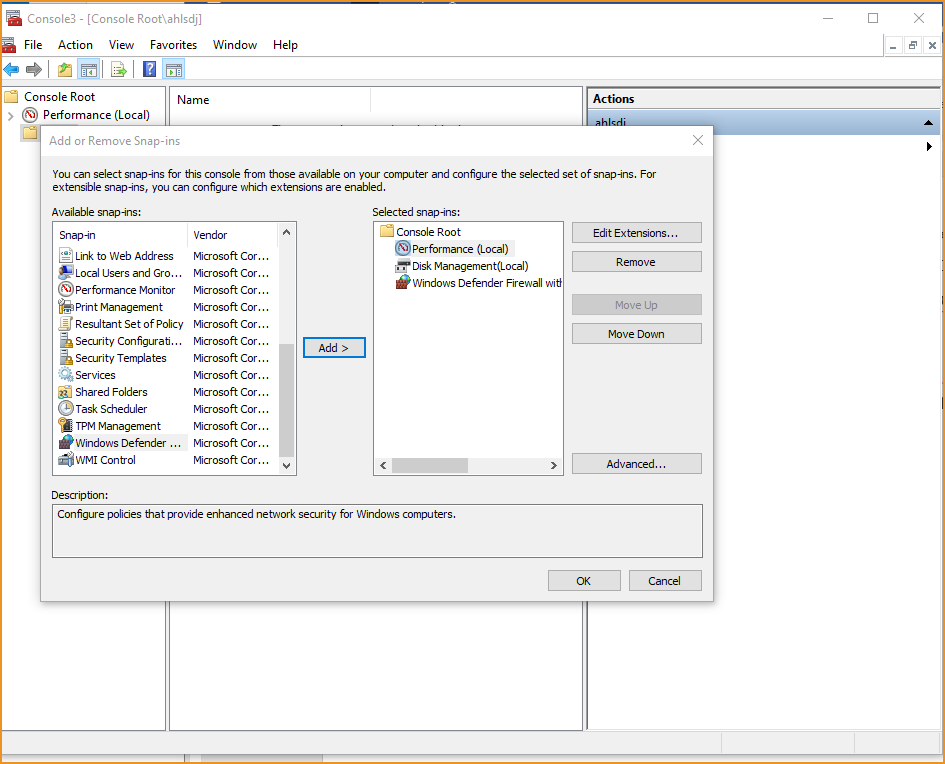Open the View menu
This screenshot has width=945, height=764.
[121, 45]
